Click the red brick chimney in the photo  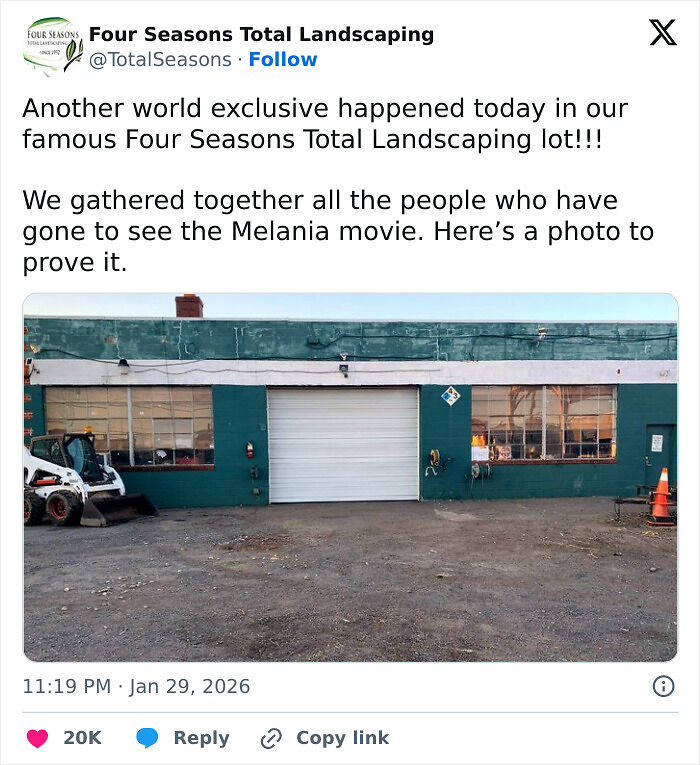click(189, 306)
